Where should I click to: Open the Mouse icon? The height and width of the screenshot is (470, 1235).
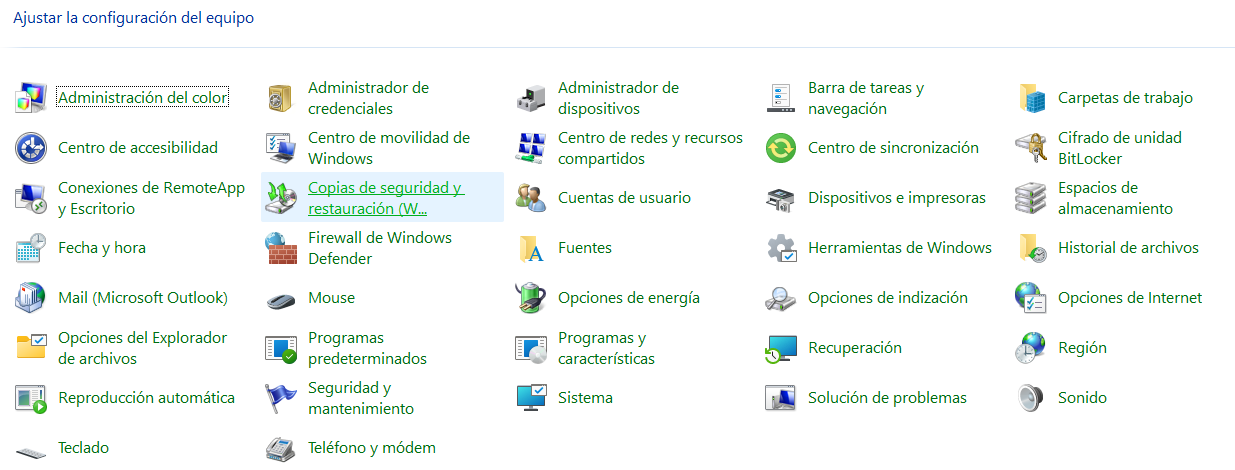point(281,298)
